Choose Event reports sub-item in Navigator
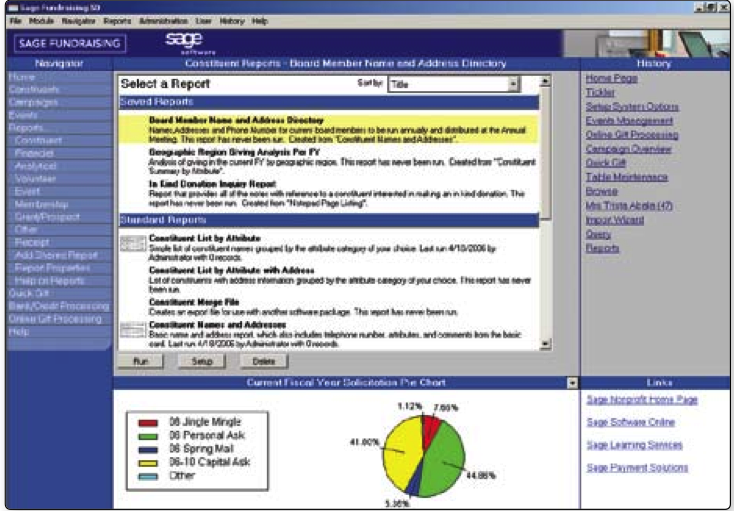The height and width of the screenshot is (511, 734). [59, 191]
